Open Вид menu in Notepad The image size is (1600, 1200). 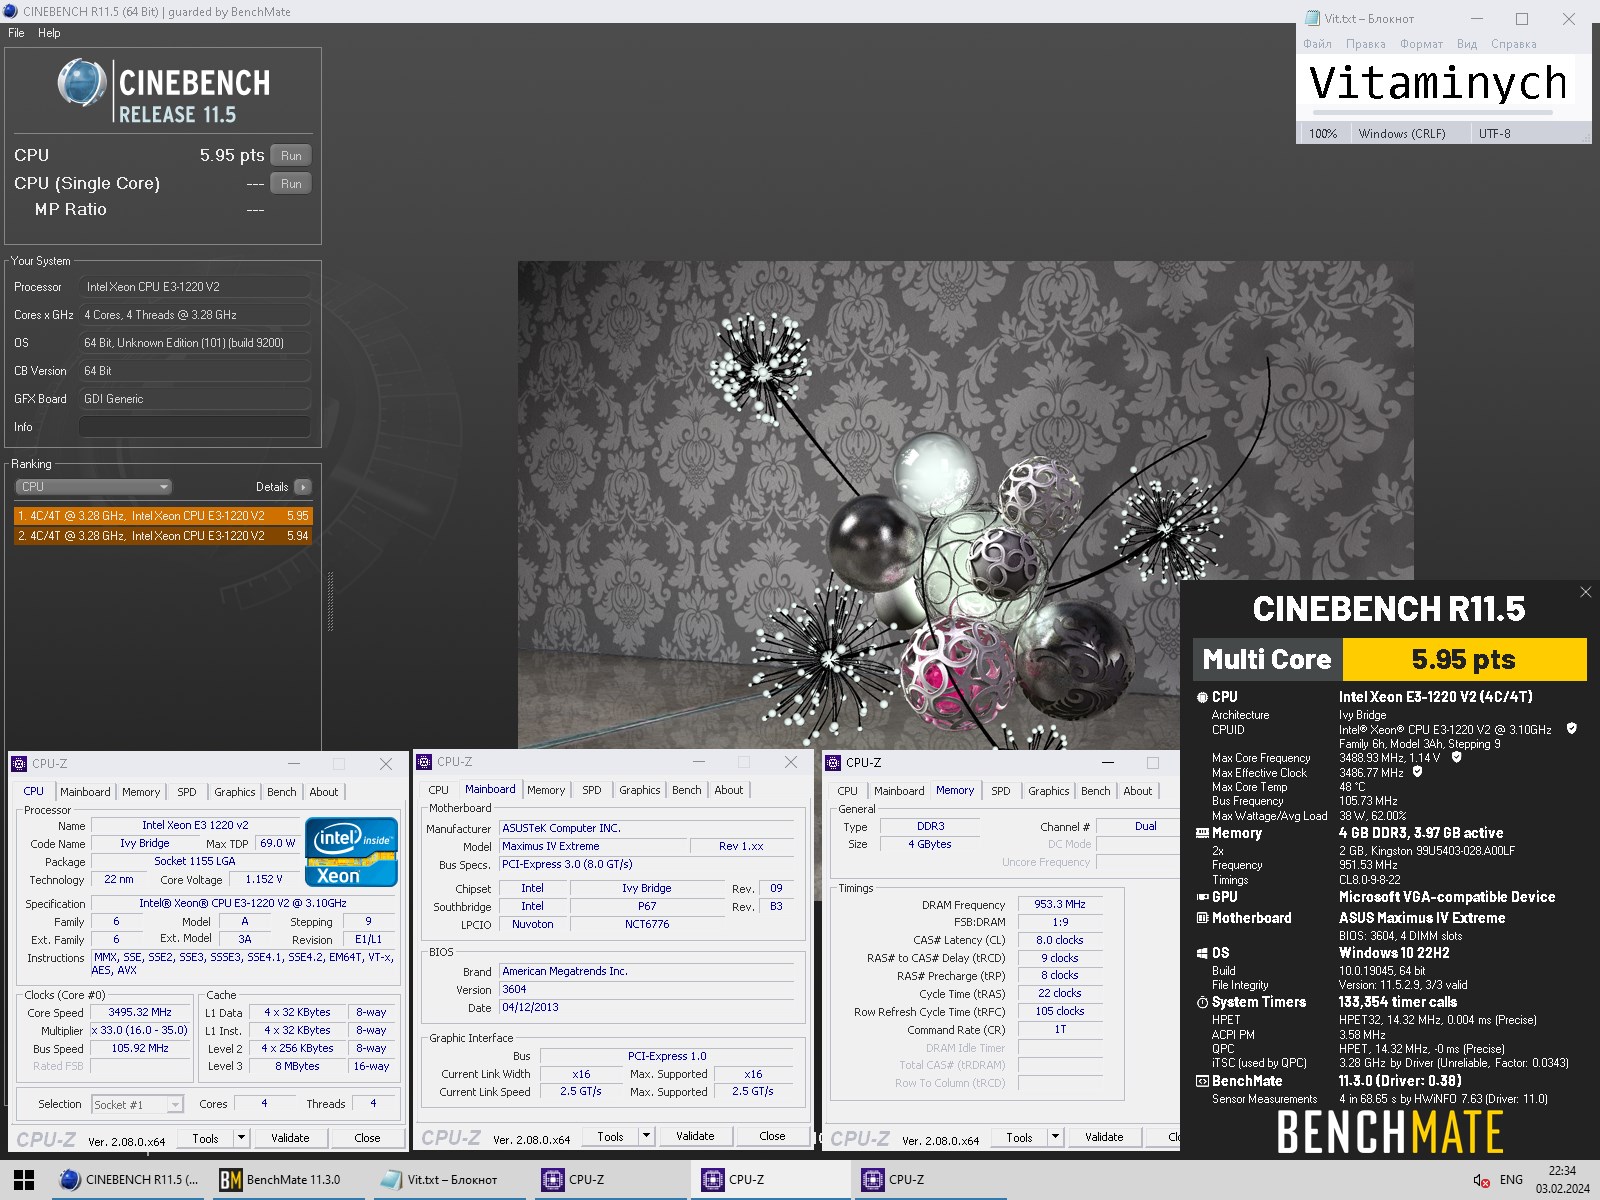(1467, 44)
